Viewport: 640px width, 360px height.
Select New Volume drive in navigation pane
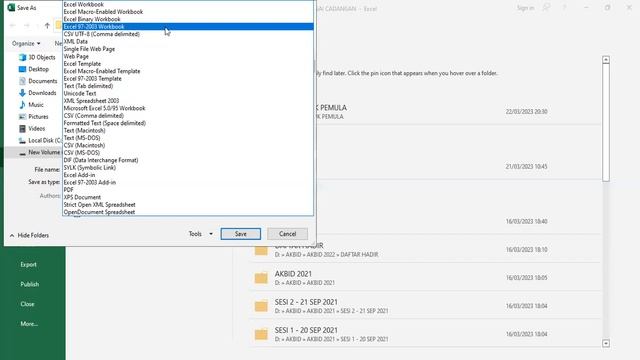pyautogui.click(x=40, y=152)
